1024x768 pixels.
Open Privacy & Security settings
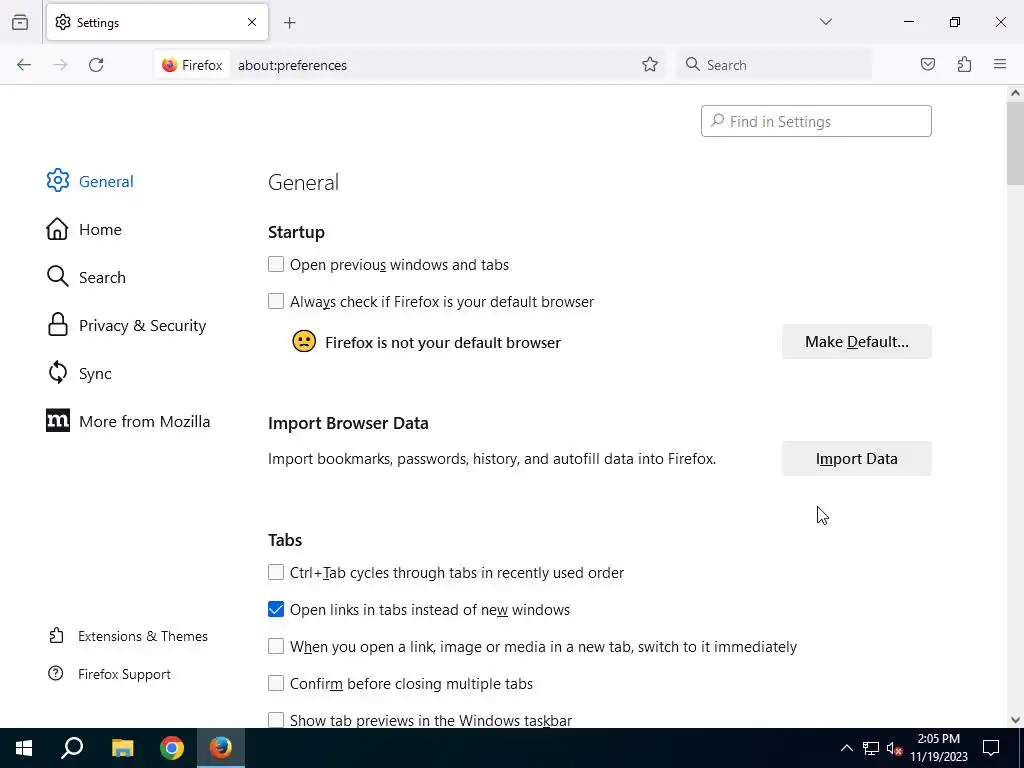click(x=127, y=325)
